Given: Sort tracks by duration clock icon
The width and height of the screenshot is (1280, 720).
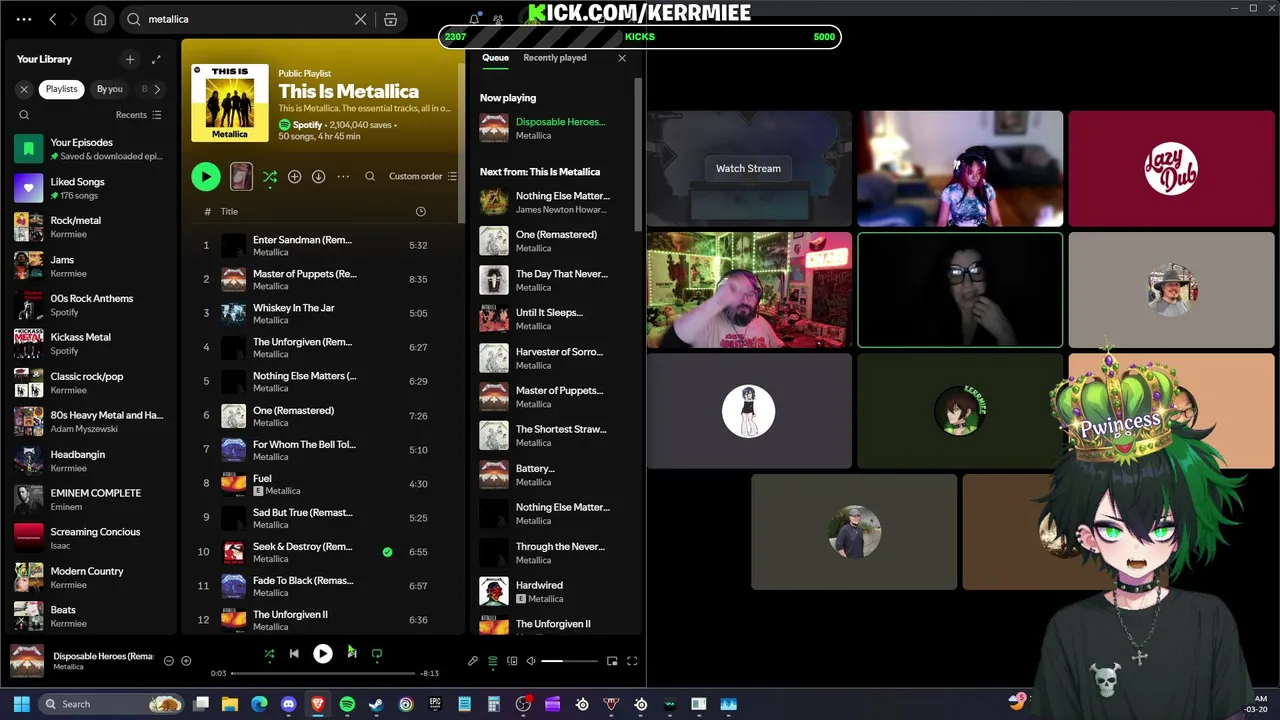Looking at the screenshot, I should pyautogui.click(x=421, y=211).
